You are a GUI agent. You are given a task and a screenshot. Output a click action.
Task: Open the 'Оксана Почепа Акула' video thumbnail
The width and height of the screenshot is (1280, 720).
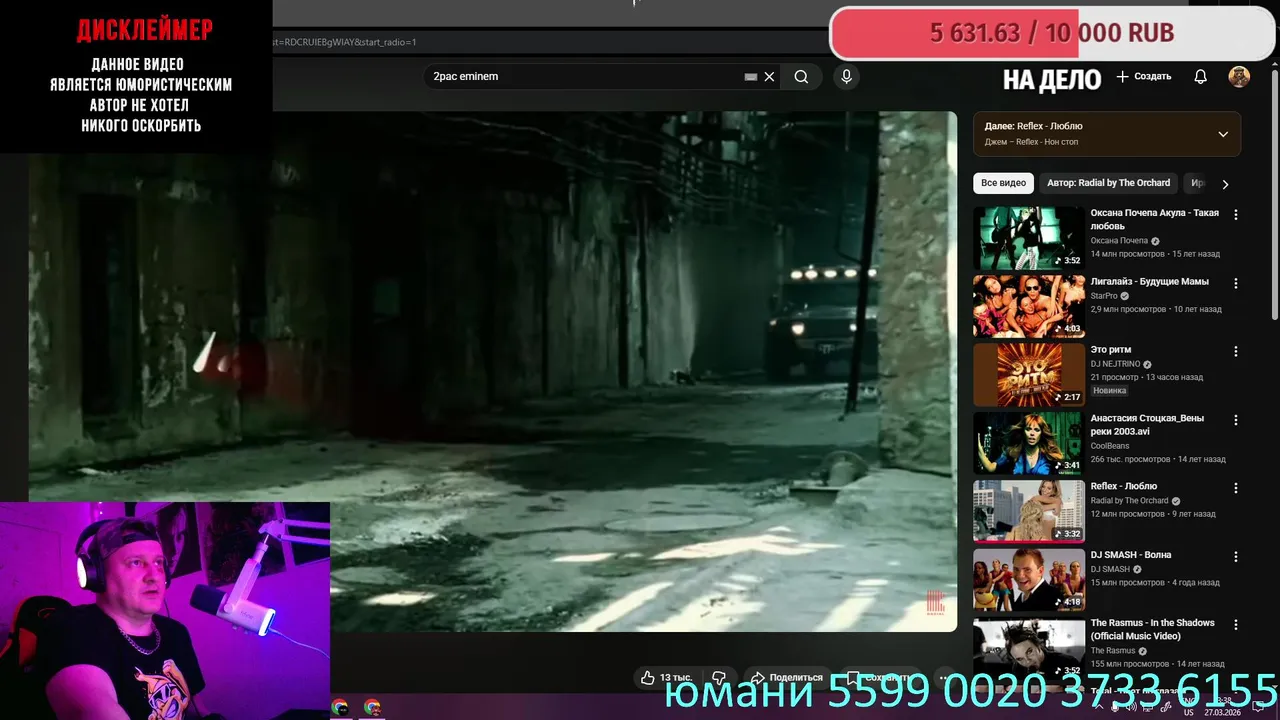(1029, 238)
